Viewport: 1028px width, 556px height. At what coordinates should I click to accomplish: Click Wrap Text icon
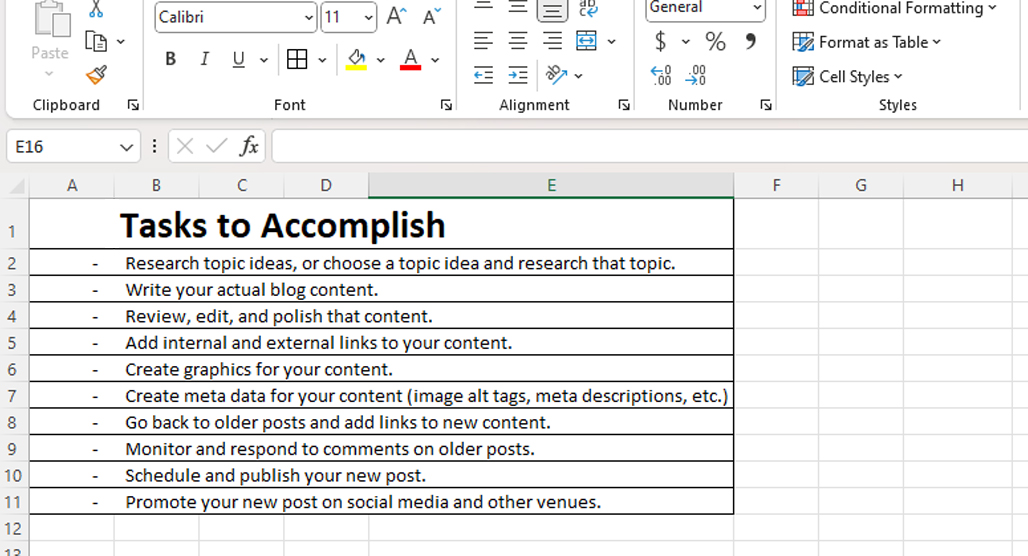(x=588, y=9)
